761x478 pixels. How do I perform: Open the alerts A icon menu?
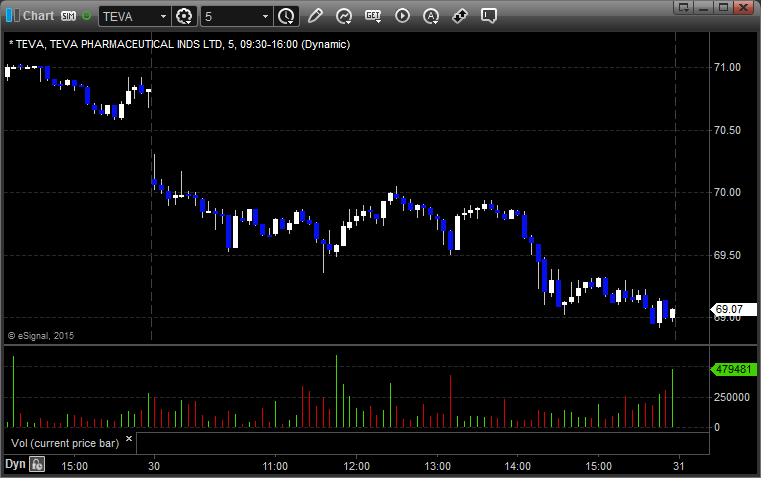[x=431, y=16]
